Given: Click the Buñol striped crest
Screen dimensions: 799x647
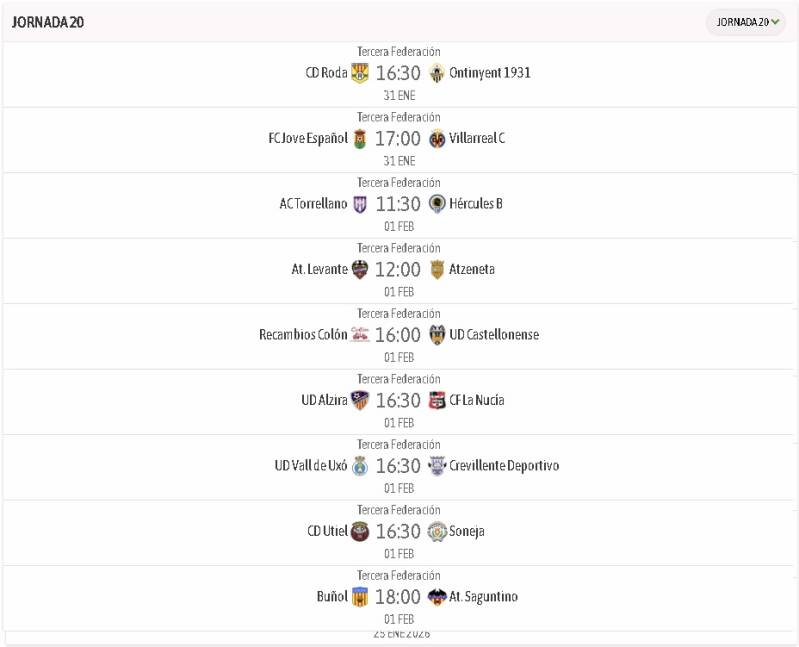Looking at the screenshot, I should point(360,597).
